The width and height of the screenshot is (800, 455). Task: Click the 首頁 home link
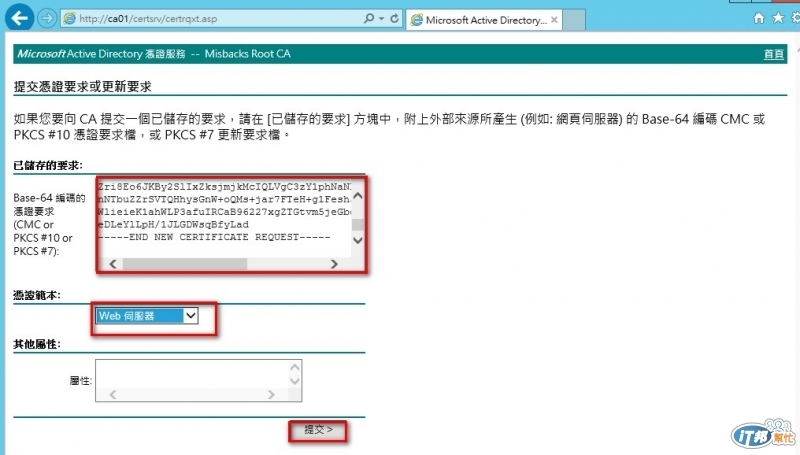[x=773, y=54]
